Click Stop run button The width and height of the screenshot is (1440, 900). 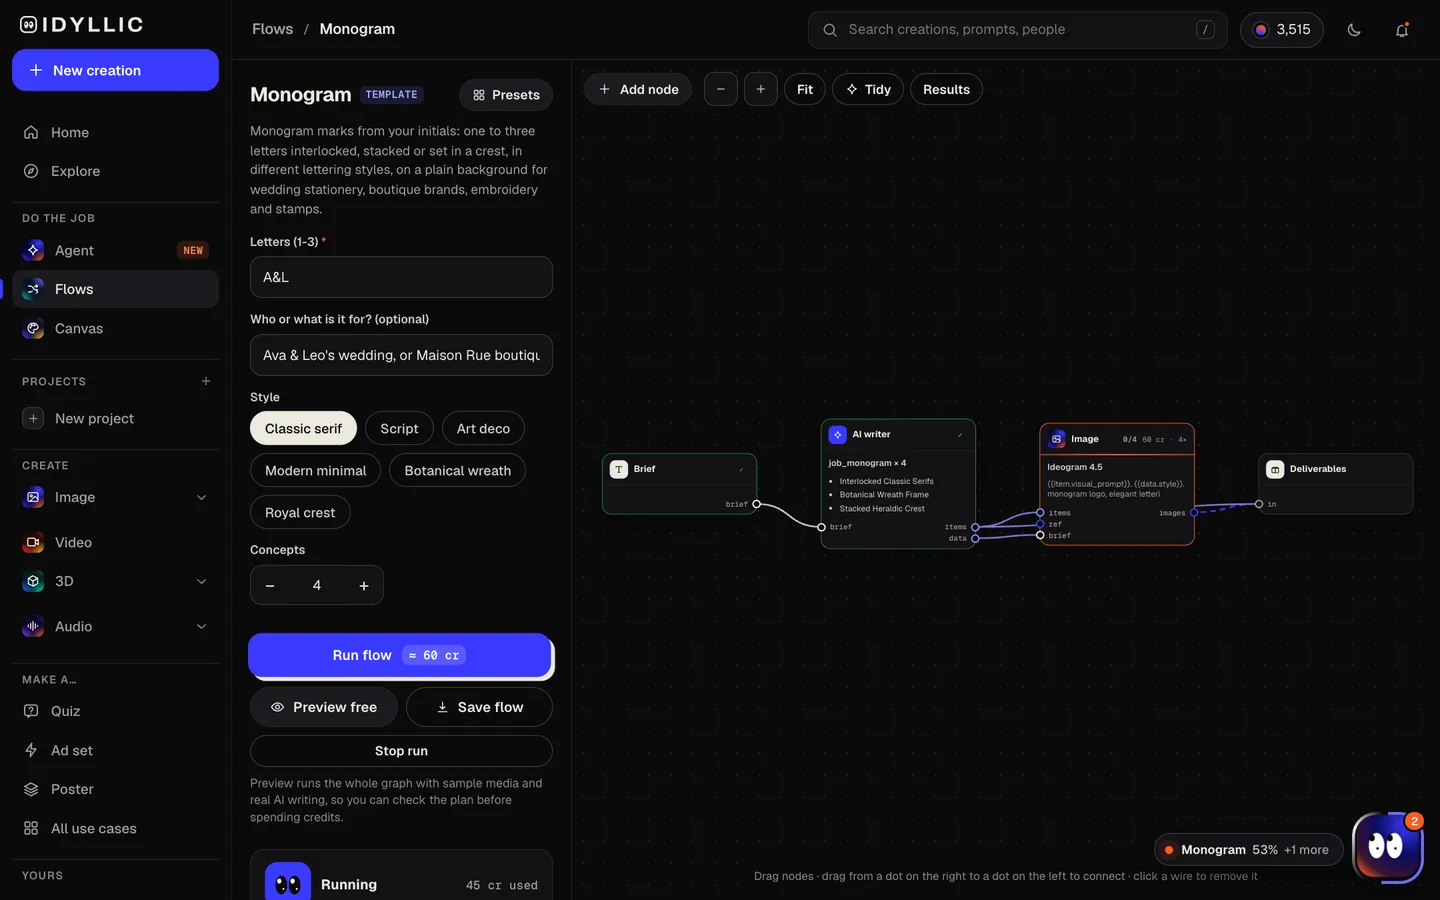point(401,751)
